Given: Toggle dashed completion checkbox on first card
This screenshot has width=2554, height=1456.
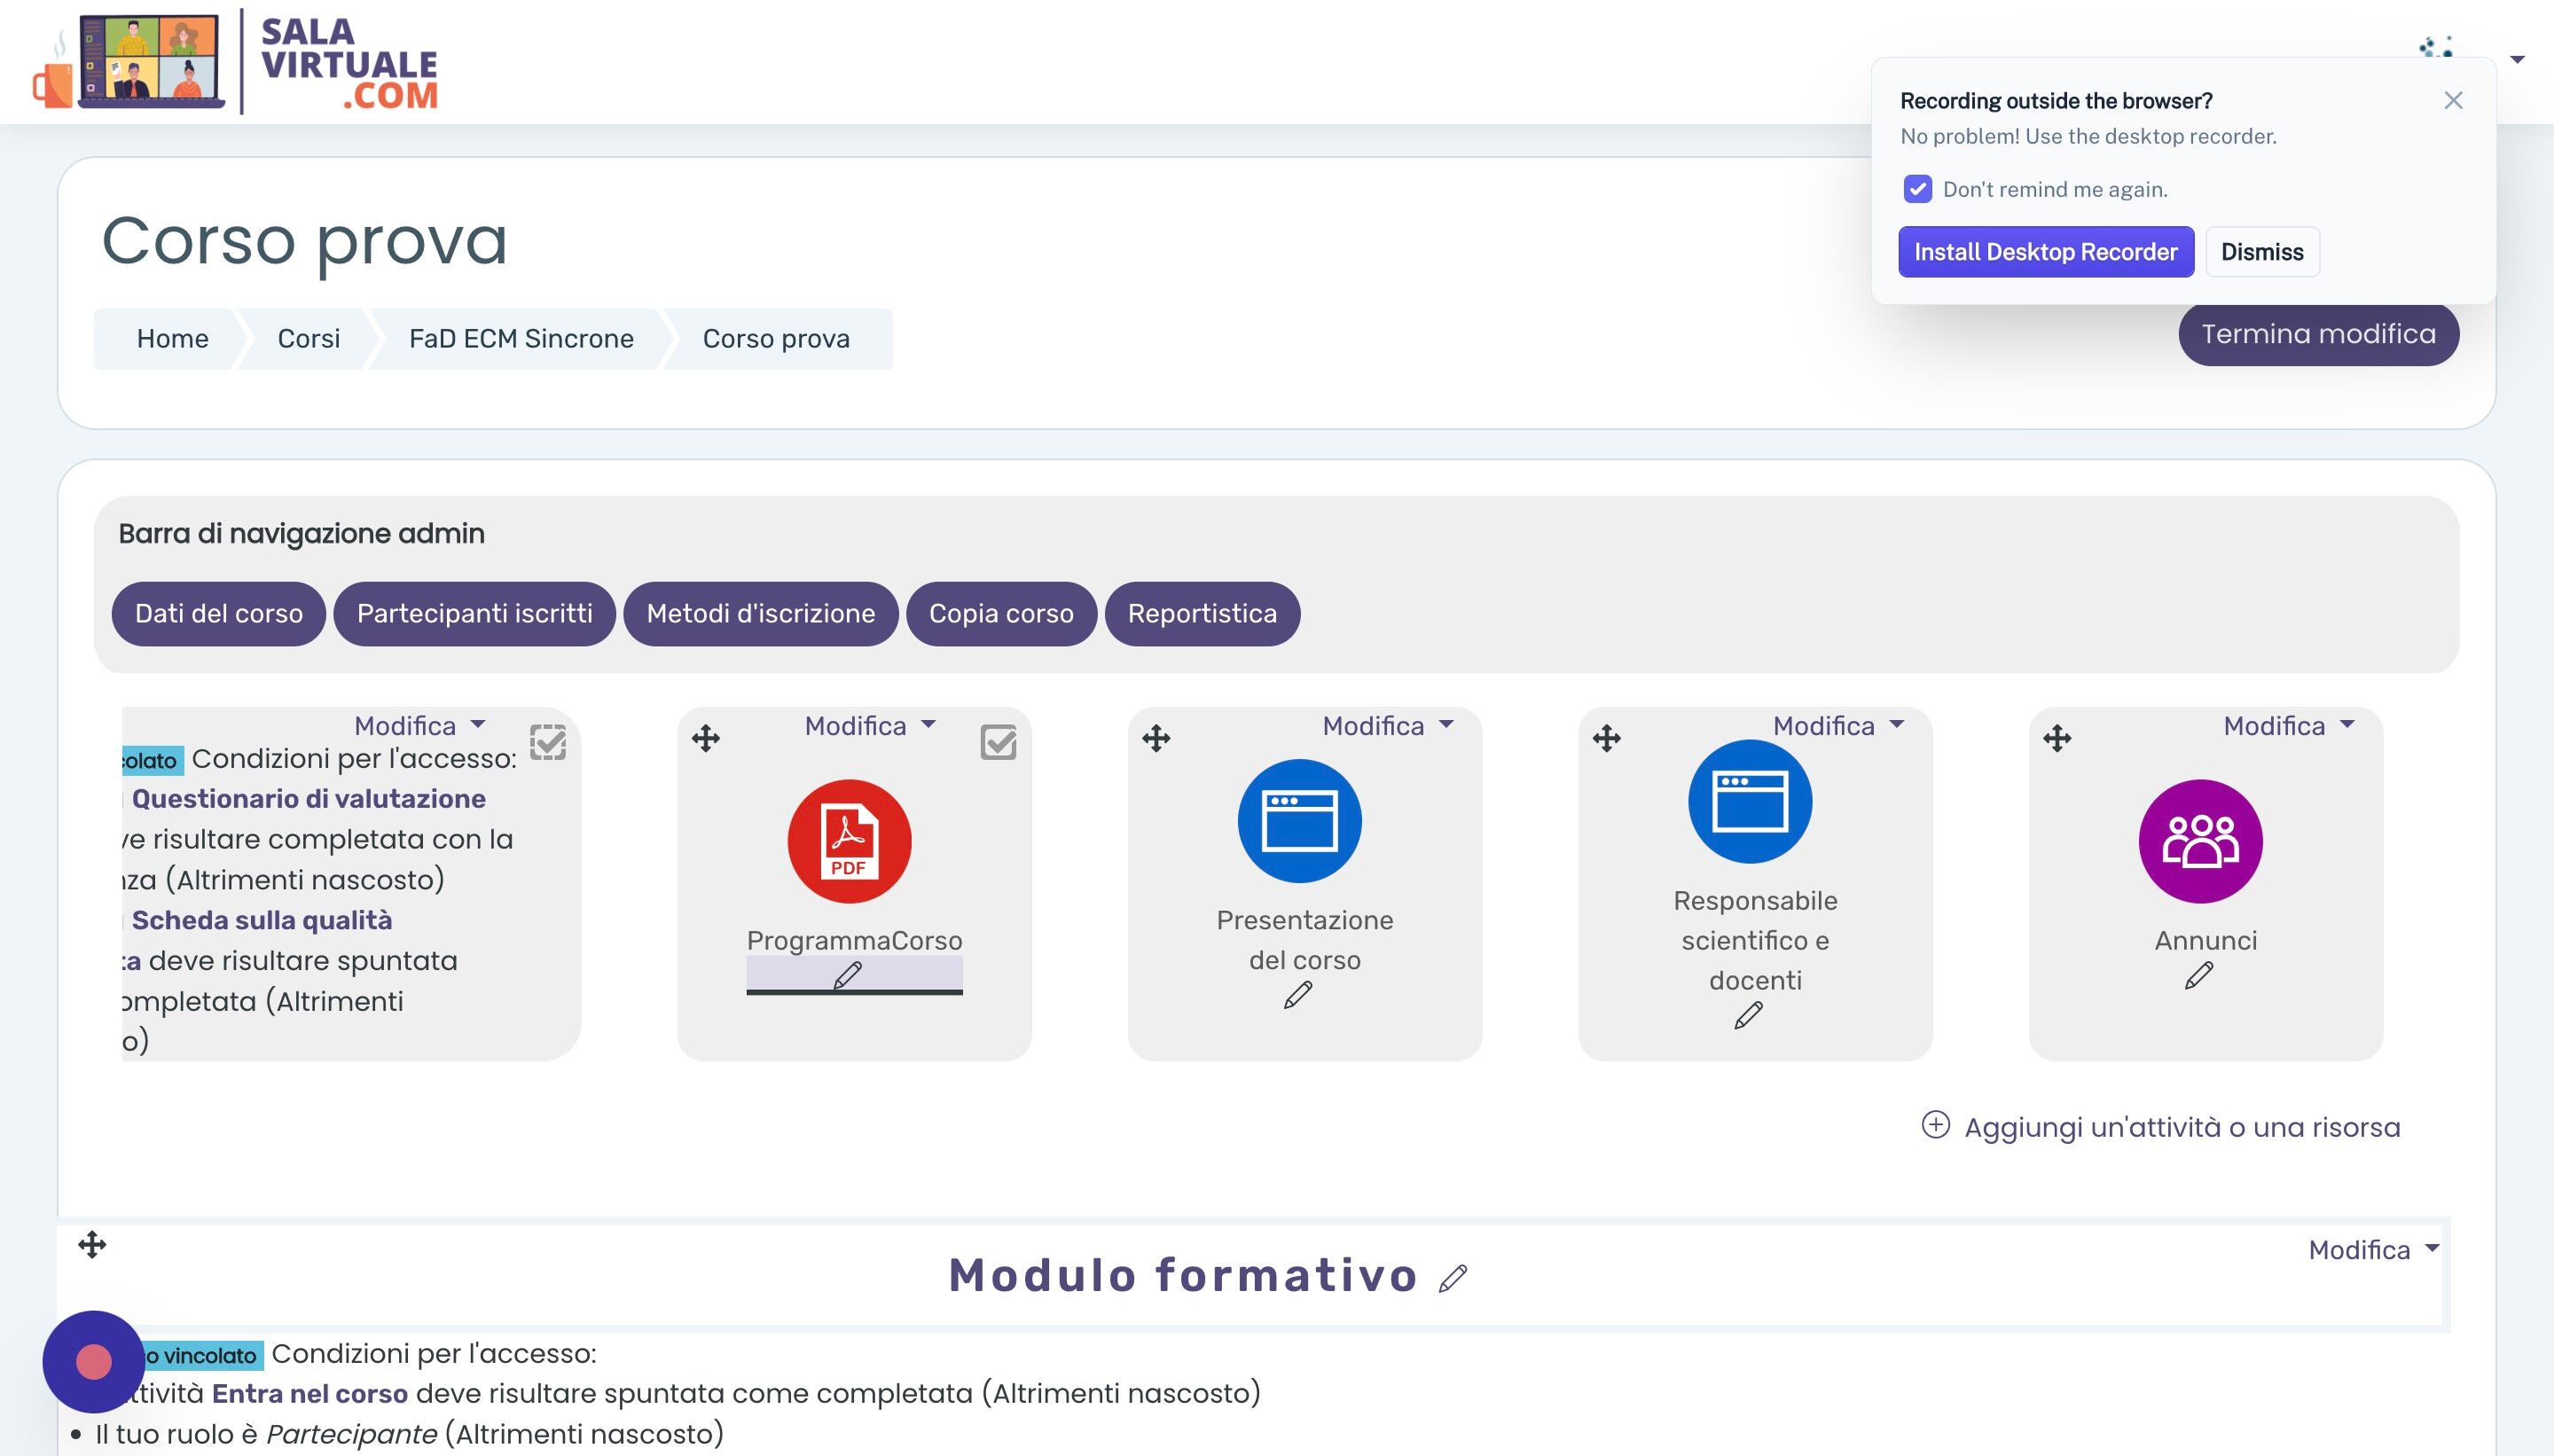Looking at the screenshot, I should [548, 742].
